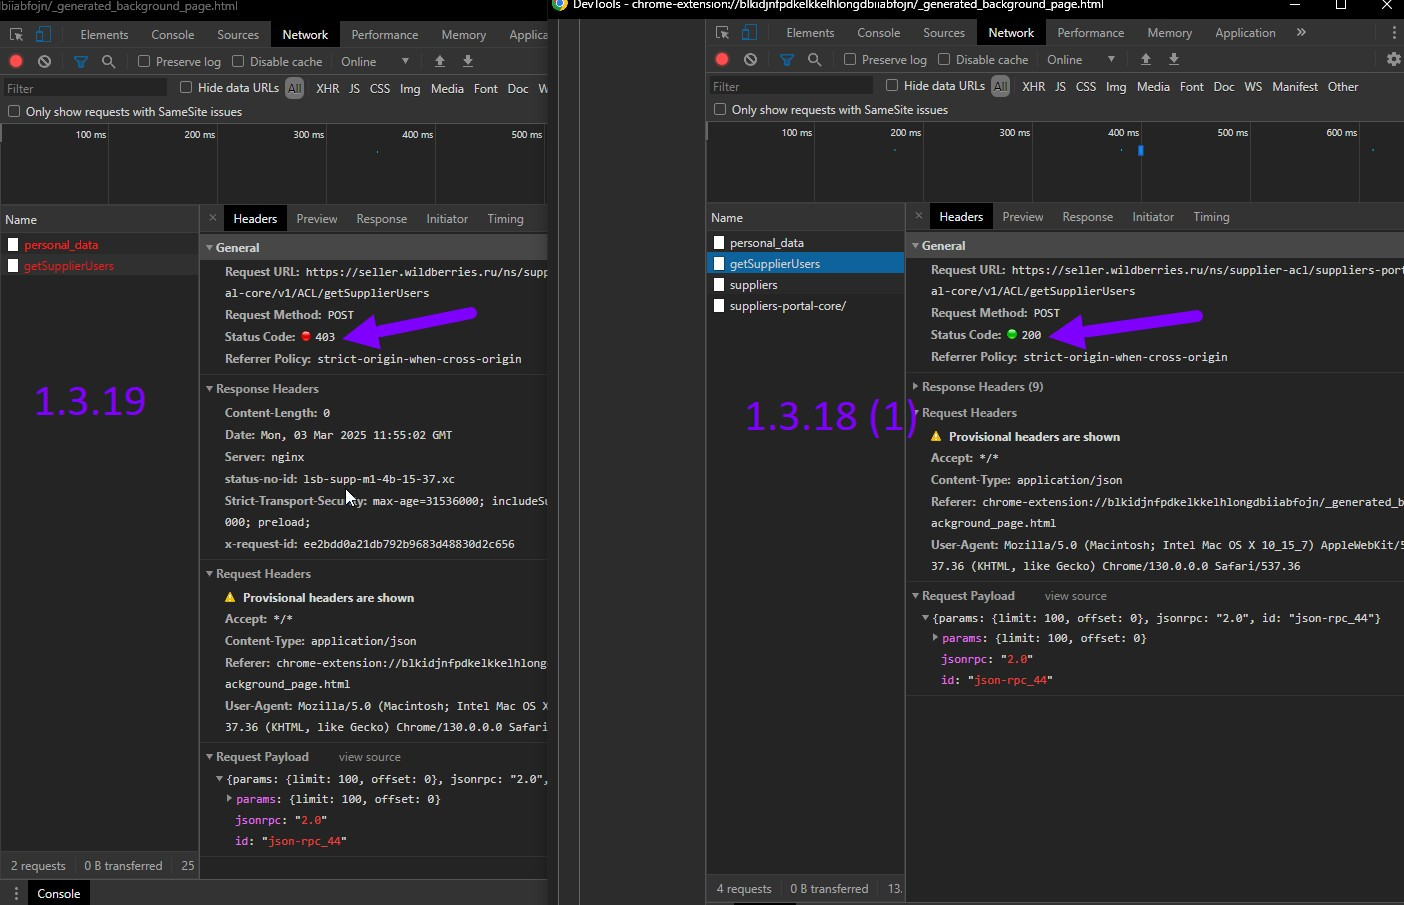
Task: Open DevTools settings gear icon
Action: point(1393,60)
